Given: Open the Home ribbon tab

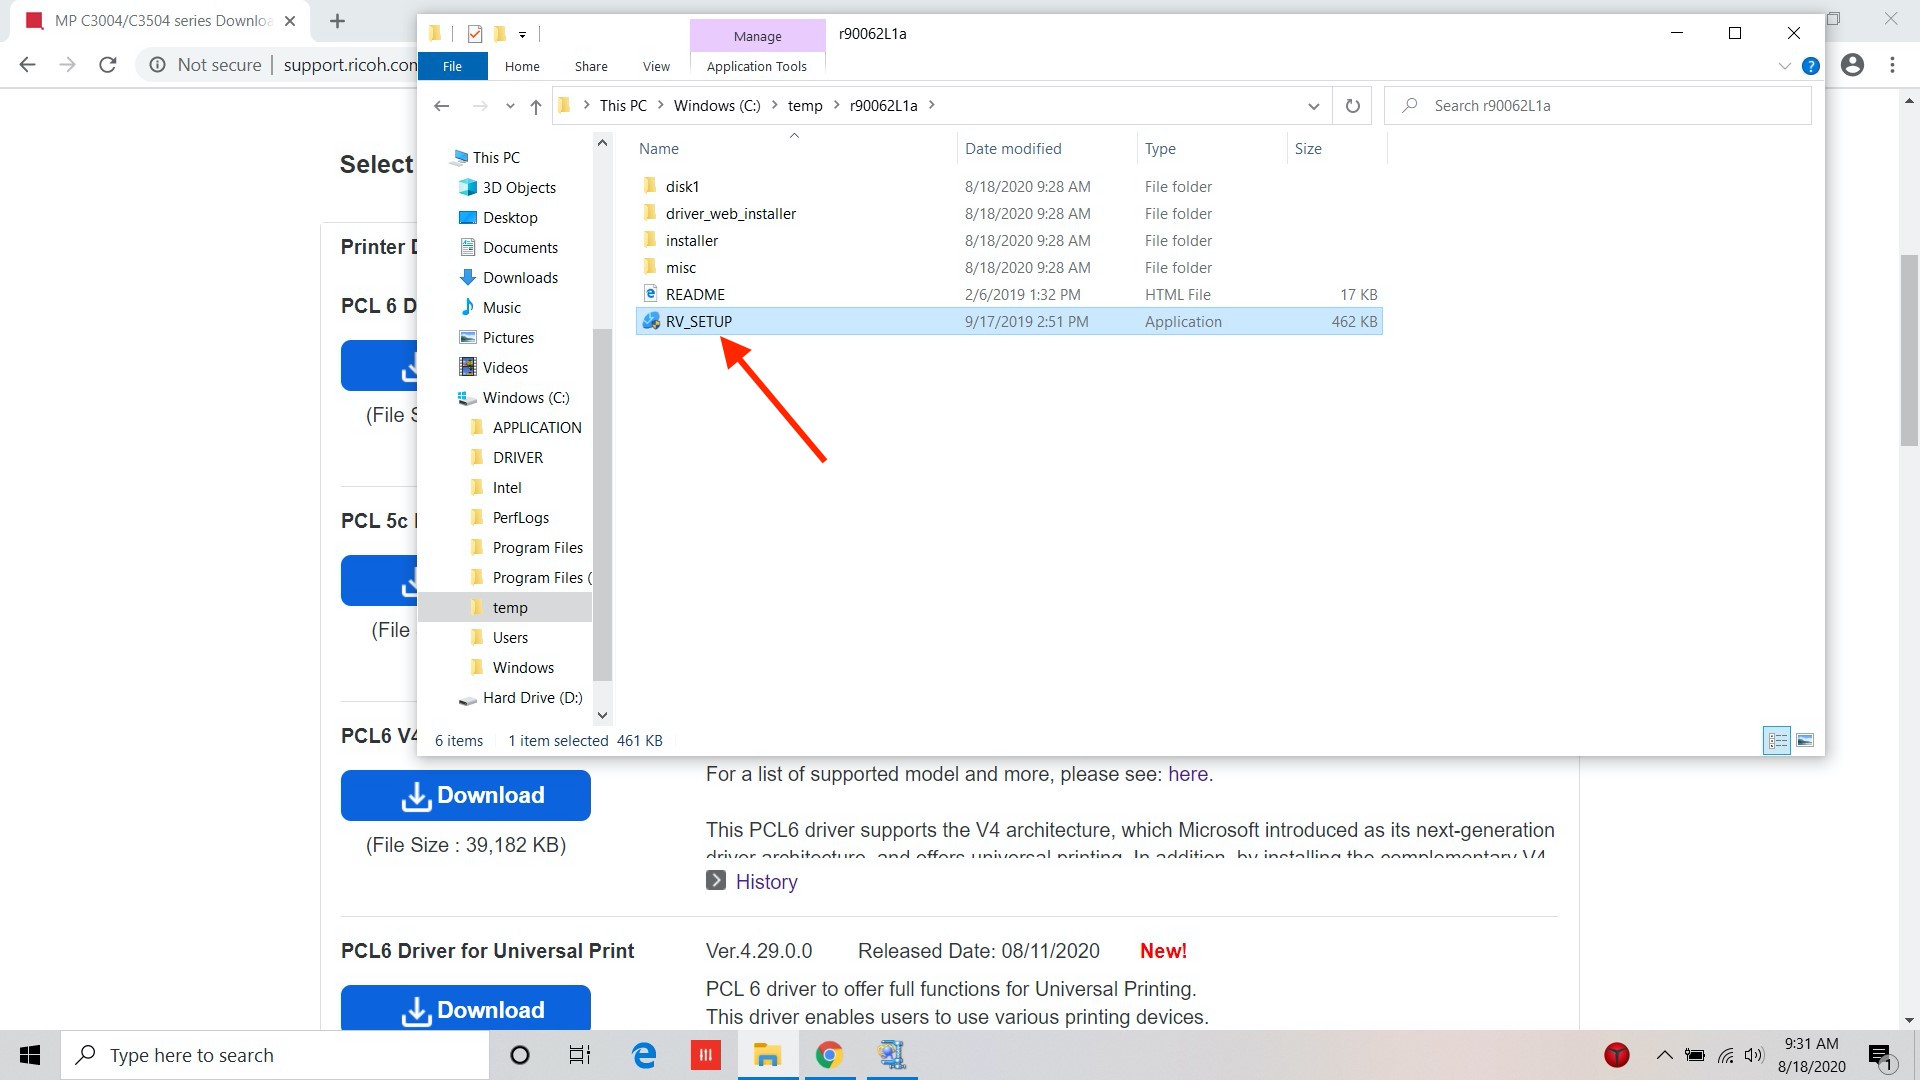Looking at the screenshot, I should click(x=522, y=66).
